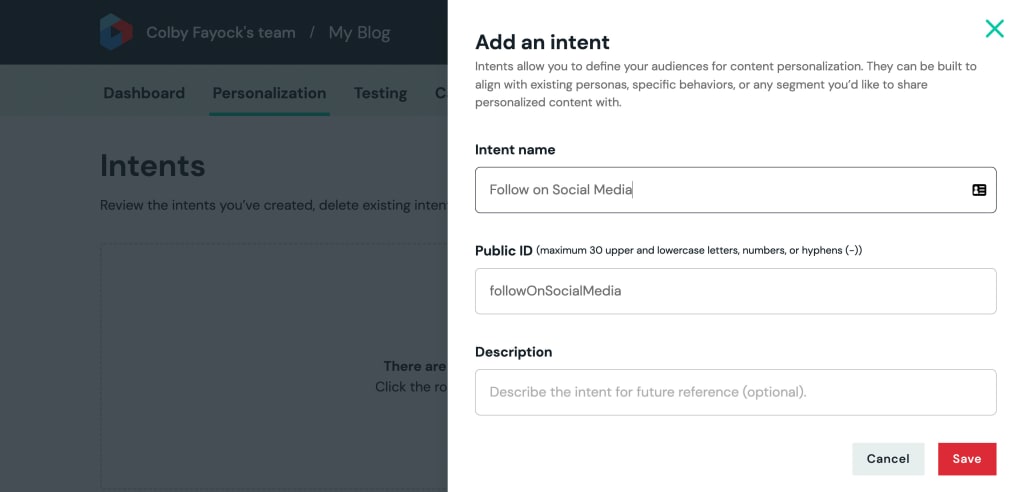The image size is (1024, 492).
Task: Click the autofill icon in Intent name field
Action: 978,190
